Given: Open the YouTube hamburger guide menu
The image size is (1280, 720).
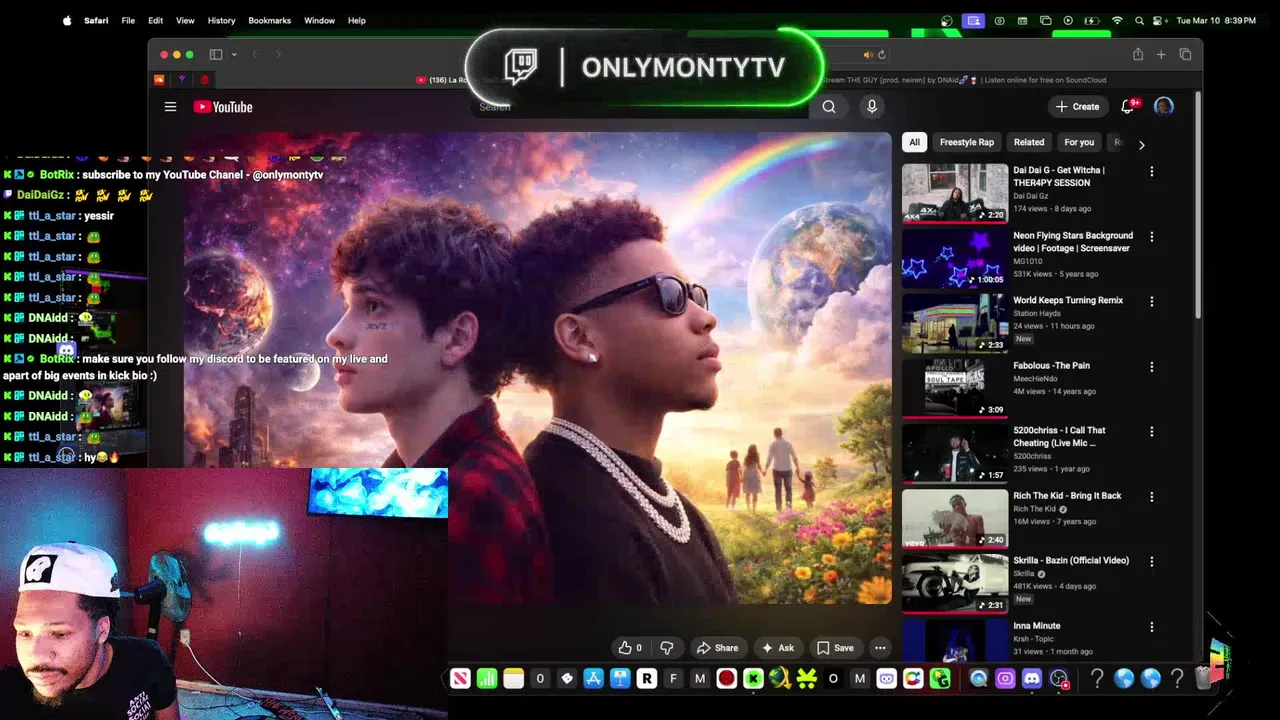Looking at the screenshot, I should click(170, 107).
